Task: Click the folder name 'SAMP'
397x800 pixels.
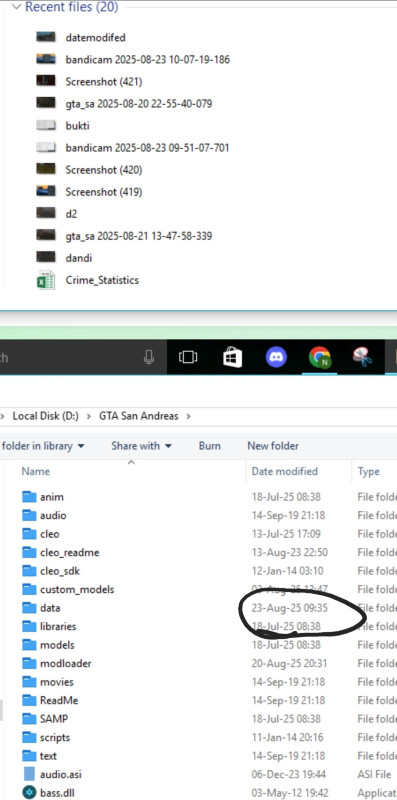Action: coord(54,719)
